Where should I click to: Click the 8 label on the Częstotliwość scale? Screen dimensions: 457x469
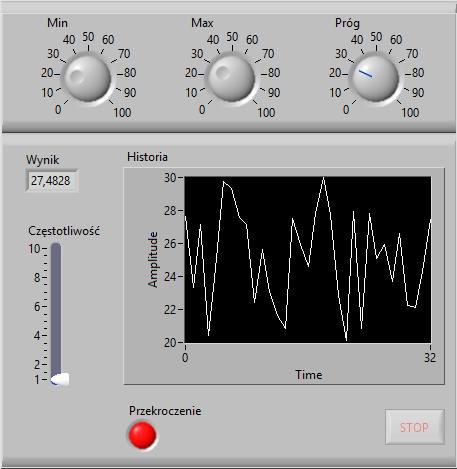point(37,278)
